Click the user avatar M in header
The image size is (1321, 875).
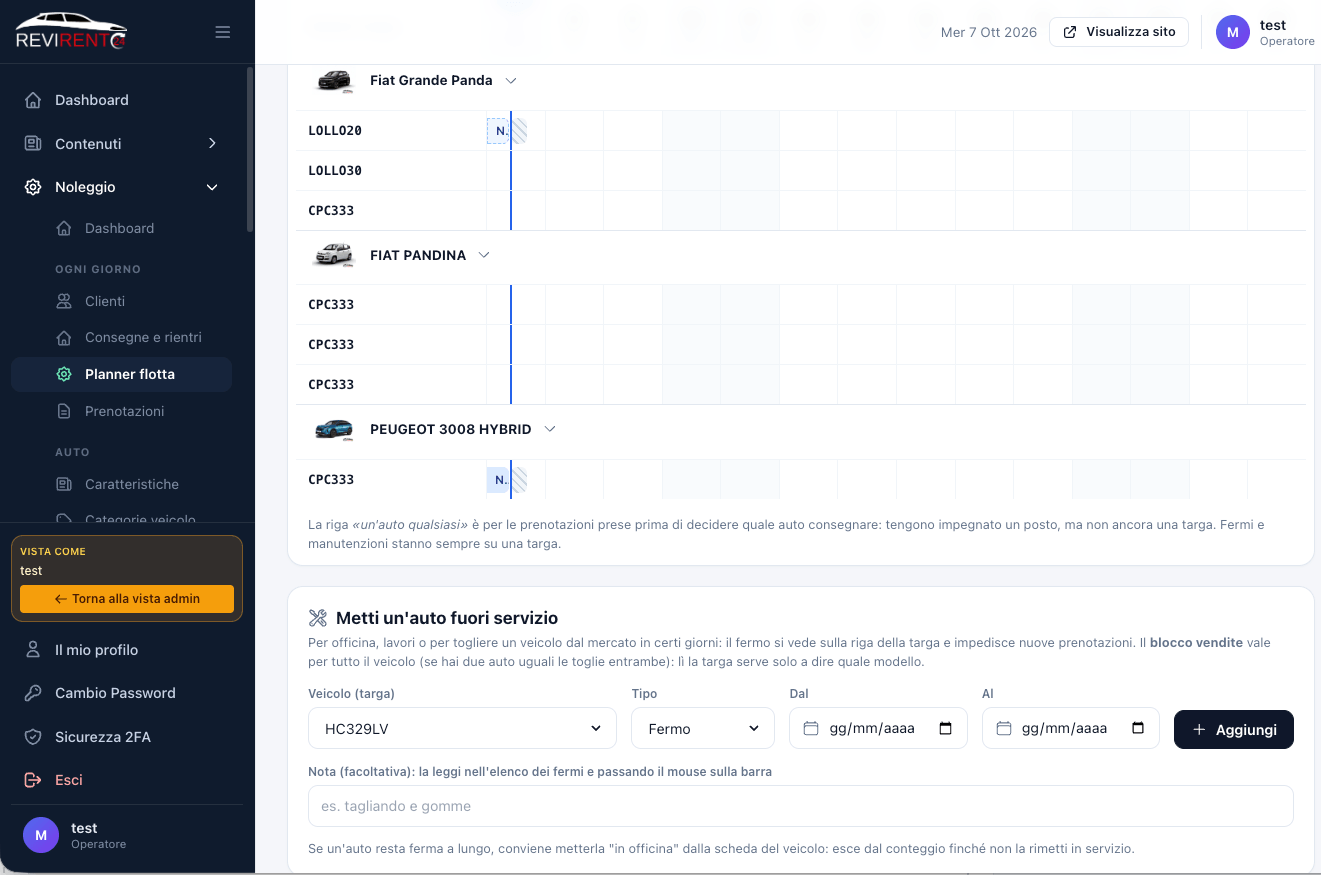[1232, 32]
